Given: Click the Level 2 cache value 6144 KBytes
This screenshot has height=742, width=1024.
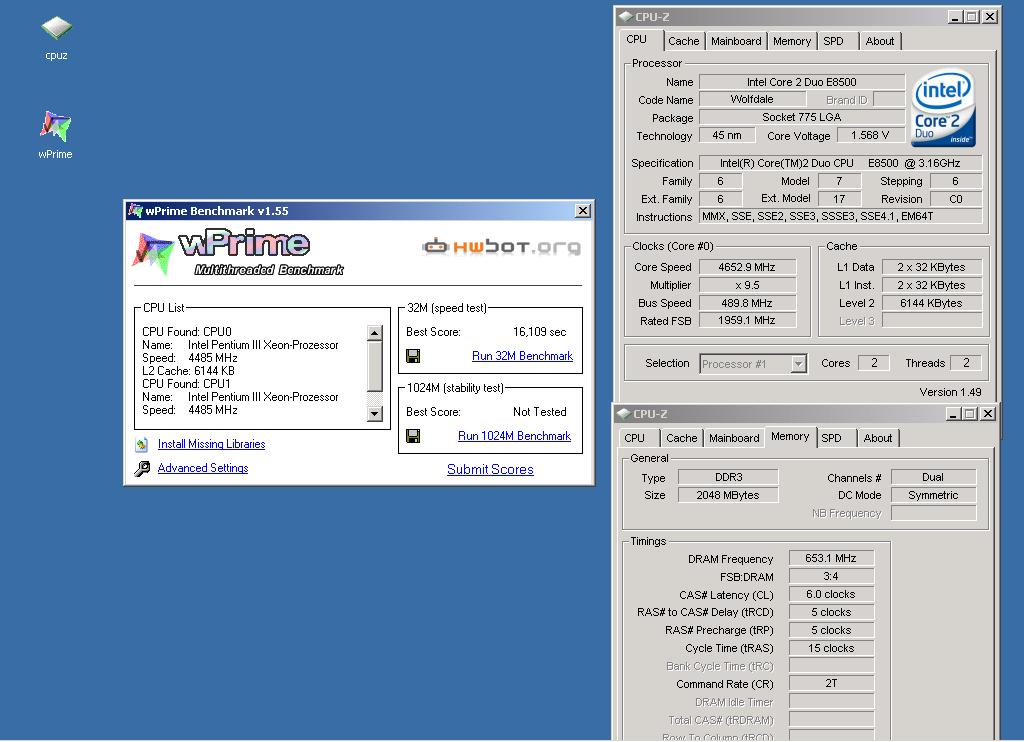Looking at the screenshot, I should pos(932,303).
